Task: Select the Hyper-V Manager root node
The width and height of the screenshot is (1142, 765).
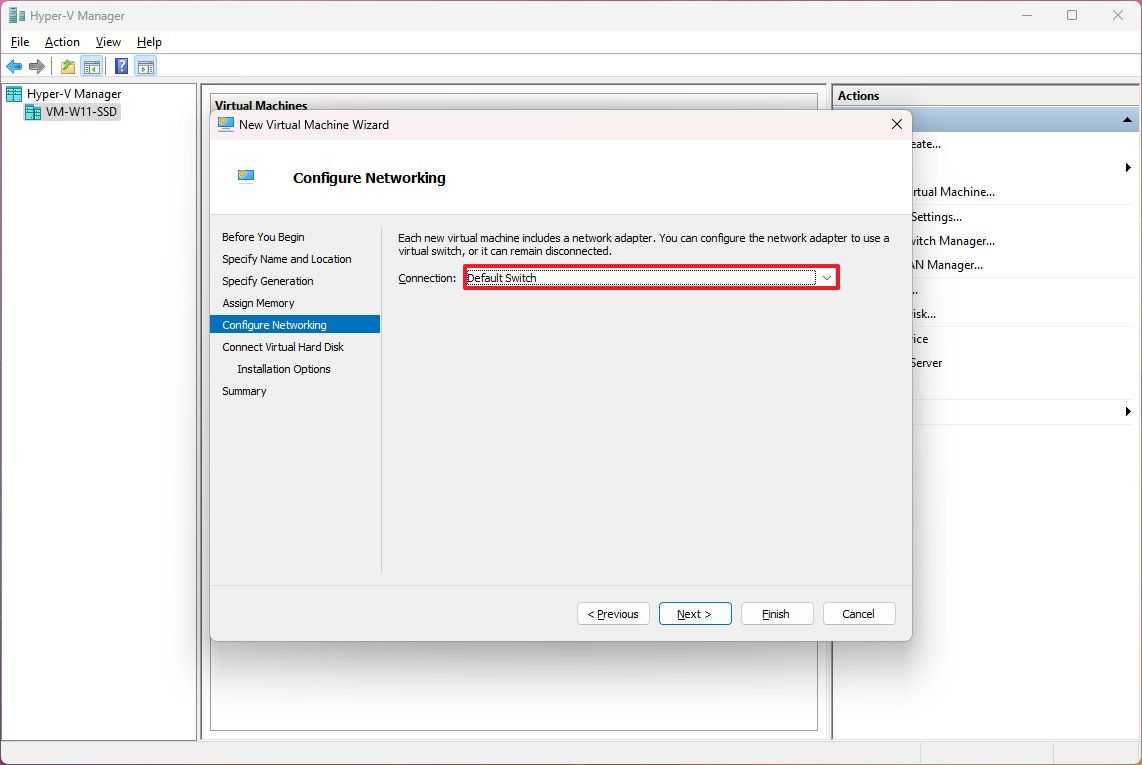Action: point(73,94)
